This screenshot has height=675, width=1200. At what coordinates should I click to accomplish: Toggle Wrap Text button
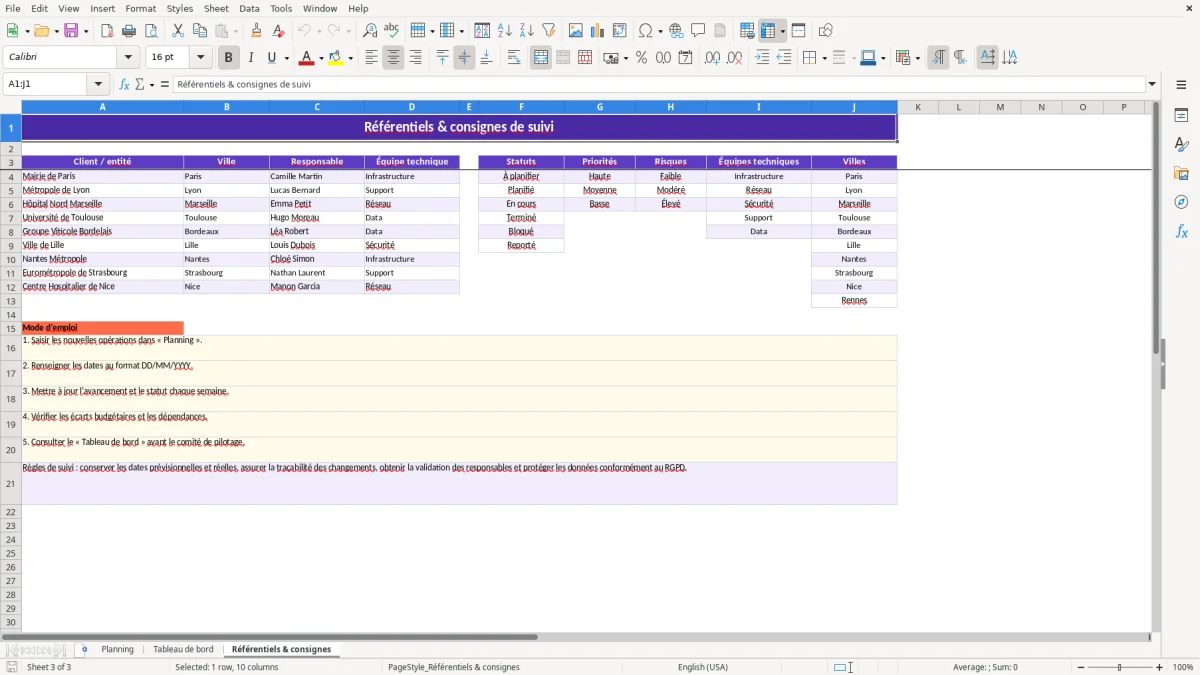514,58
